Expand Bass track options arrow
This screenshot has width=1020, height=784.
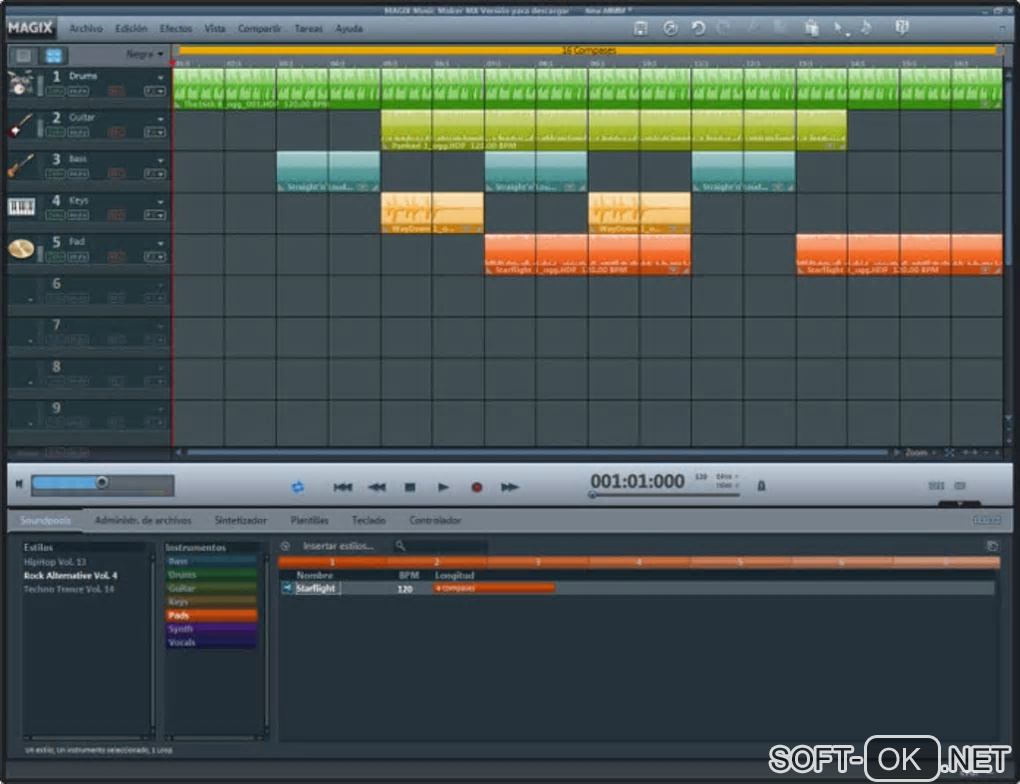pos(161,160)
